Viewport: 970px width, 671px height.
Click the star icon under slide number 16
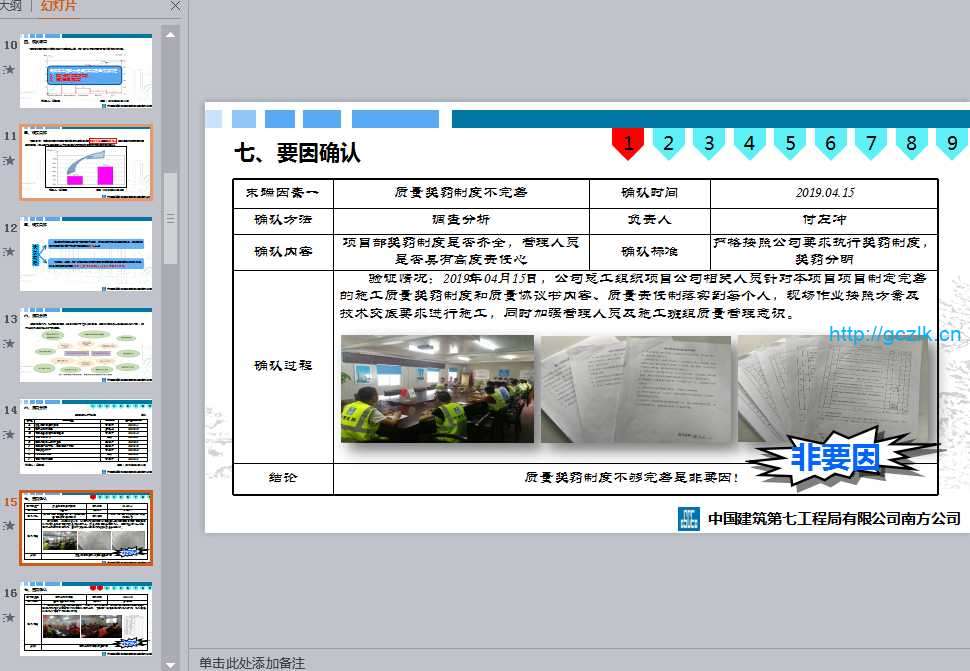pyautogui.click(x=9, y=618)
